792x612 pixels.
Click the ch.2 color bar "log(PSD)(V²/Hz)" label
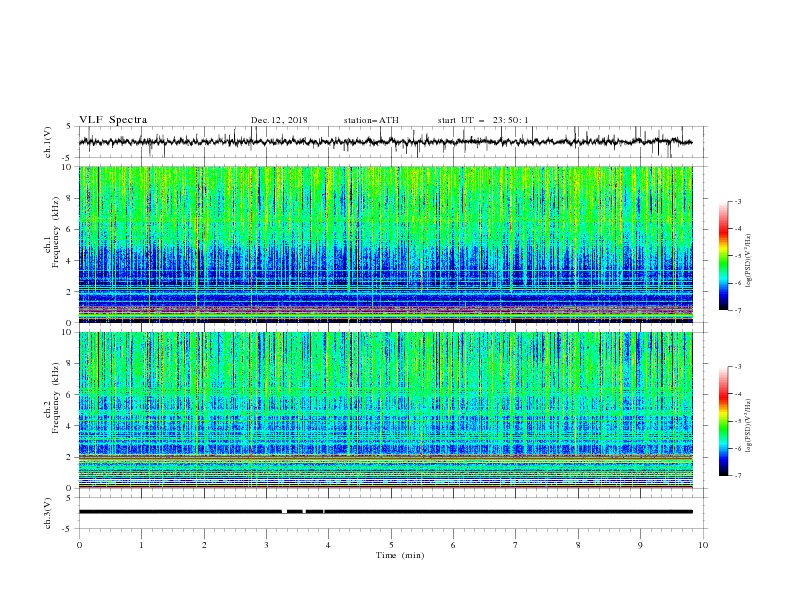tap(749, 426)
